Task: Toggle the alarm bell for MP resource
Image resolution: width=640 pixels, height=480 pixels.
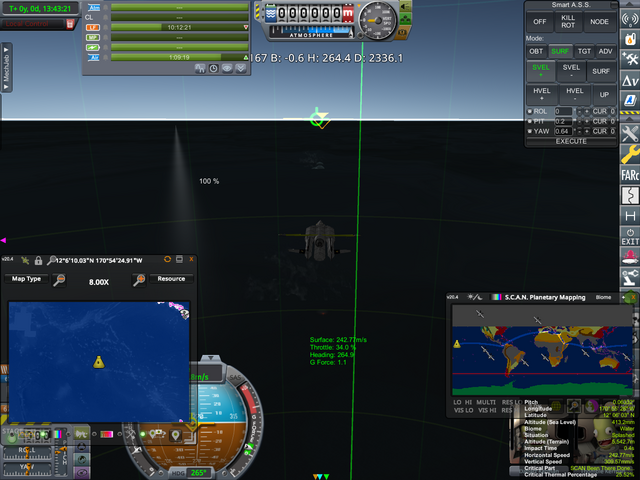Action: pyautogui.click(x=105, y=38)
